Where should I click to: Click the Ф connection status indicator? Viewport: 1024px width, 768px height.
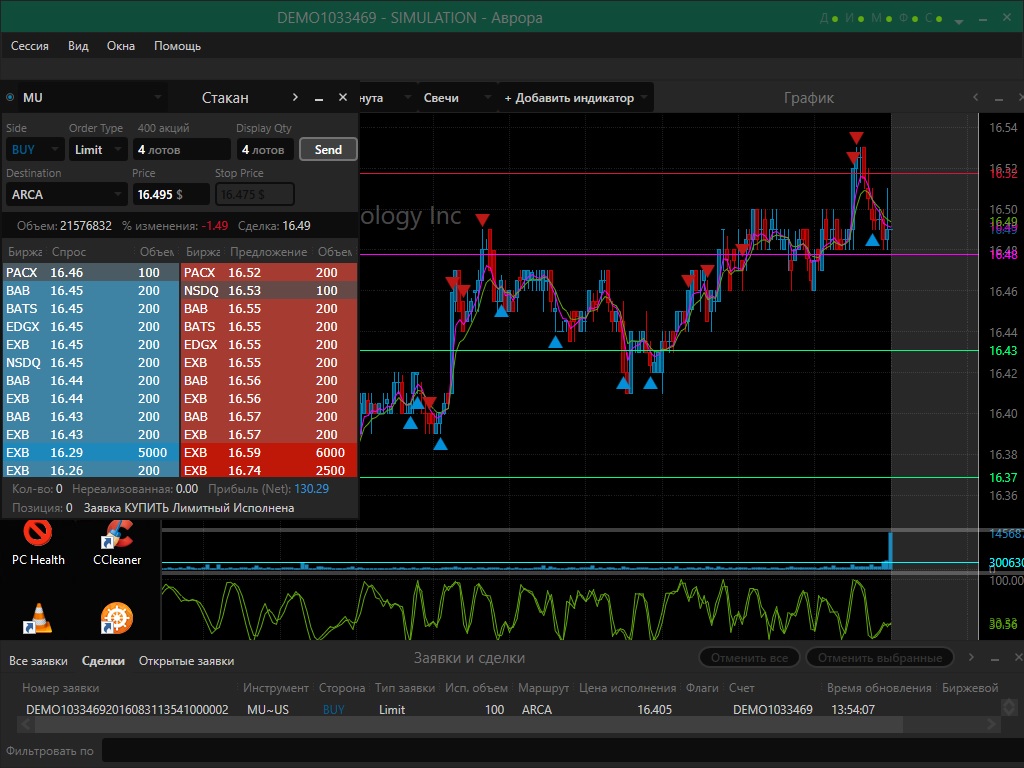coord(908,18)
